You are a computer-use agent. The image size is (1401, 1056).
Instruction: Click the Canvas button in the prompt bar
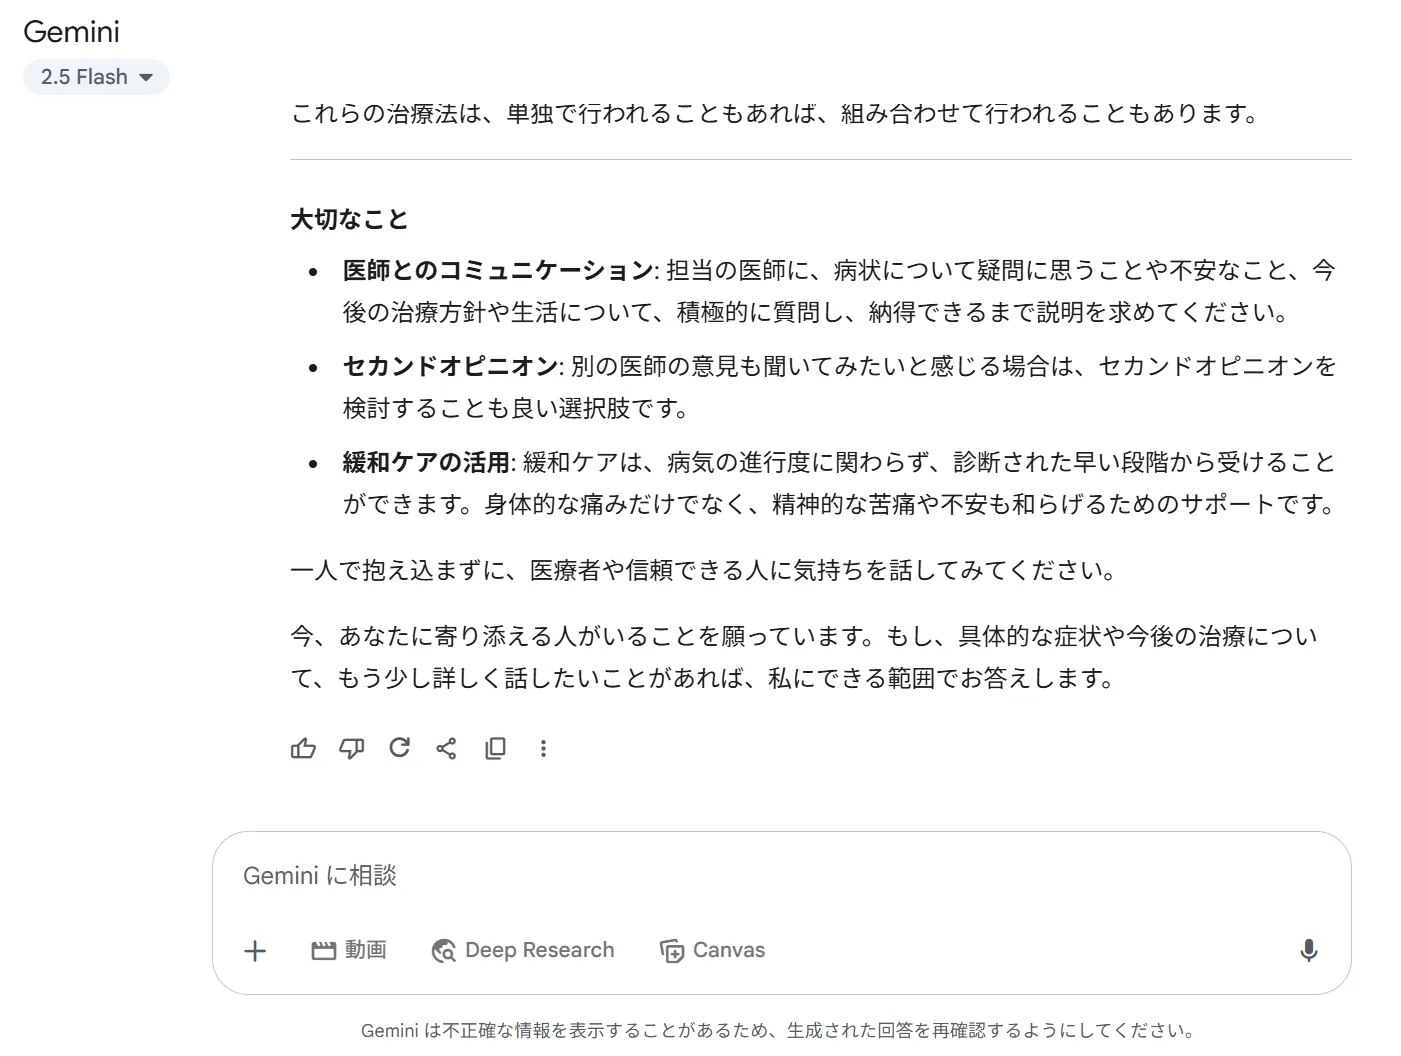712,951
